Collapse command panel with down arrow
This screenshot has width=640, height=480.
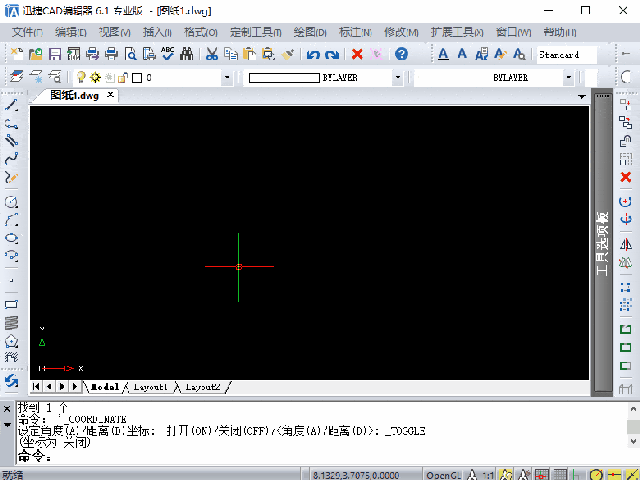7,424
